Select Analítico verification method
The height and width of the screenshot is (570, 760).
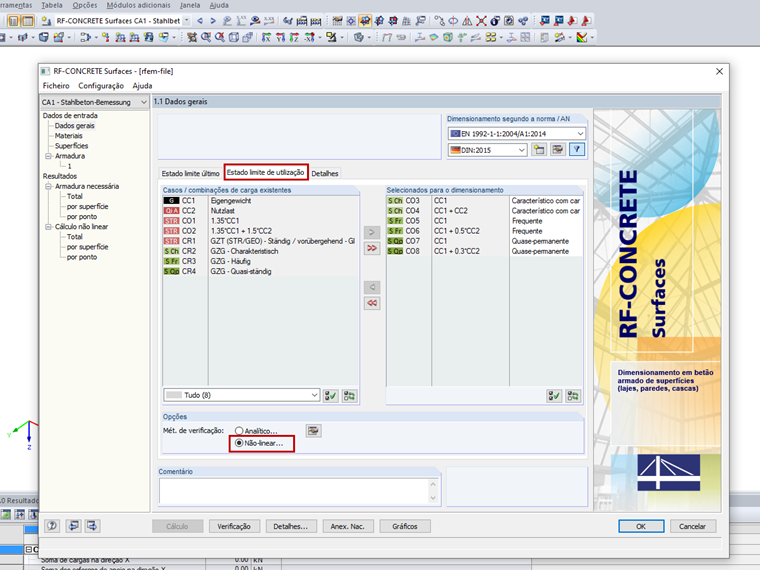256,430
